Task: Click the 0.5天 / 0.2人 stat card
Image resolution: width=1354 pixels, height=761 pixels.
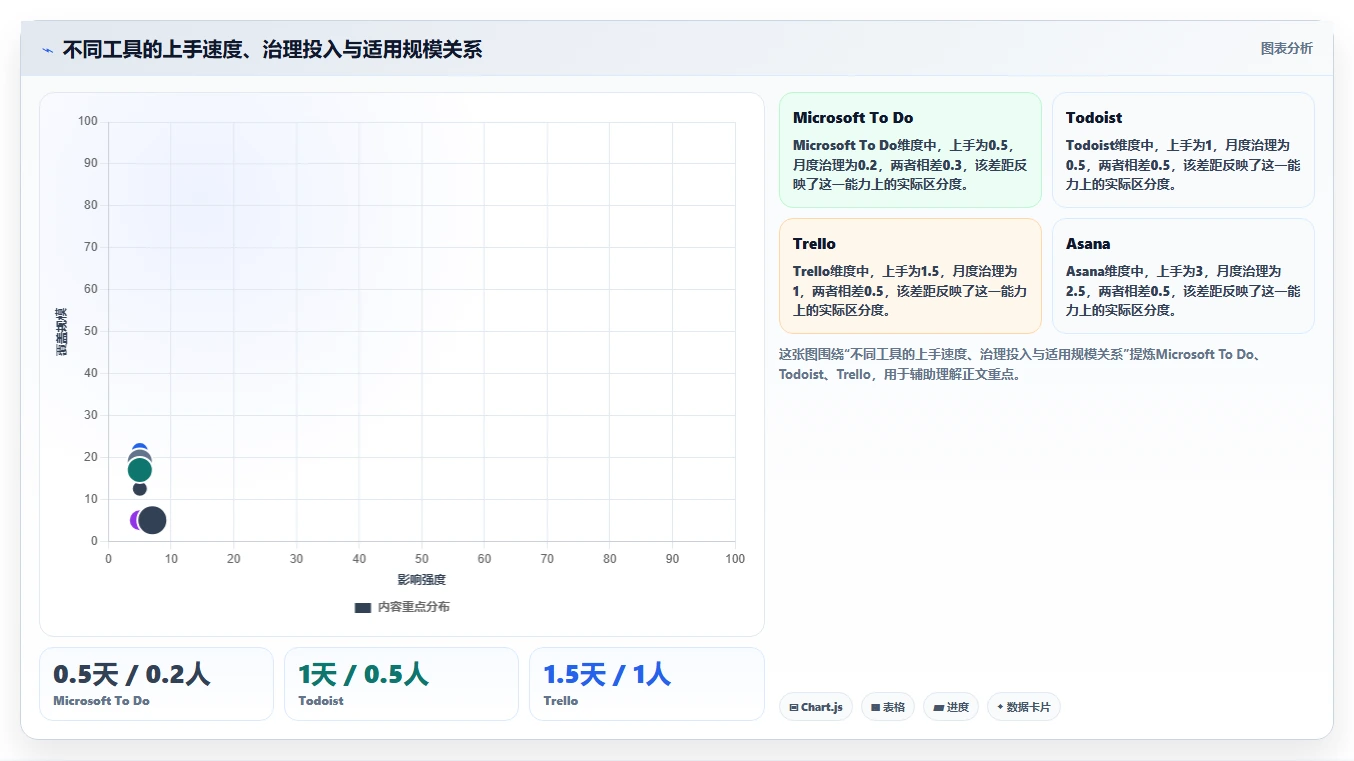Action: click(156, 684)
